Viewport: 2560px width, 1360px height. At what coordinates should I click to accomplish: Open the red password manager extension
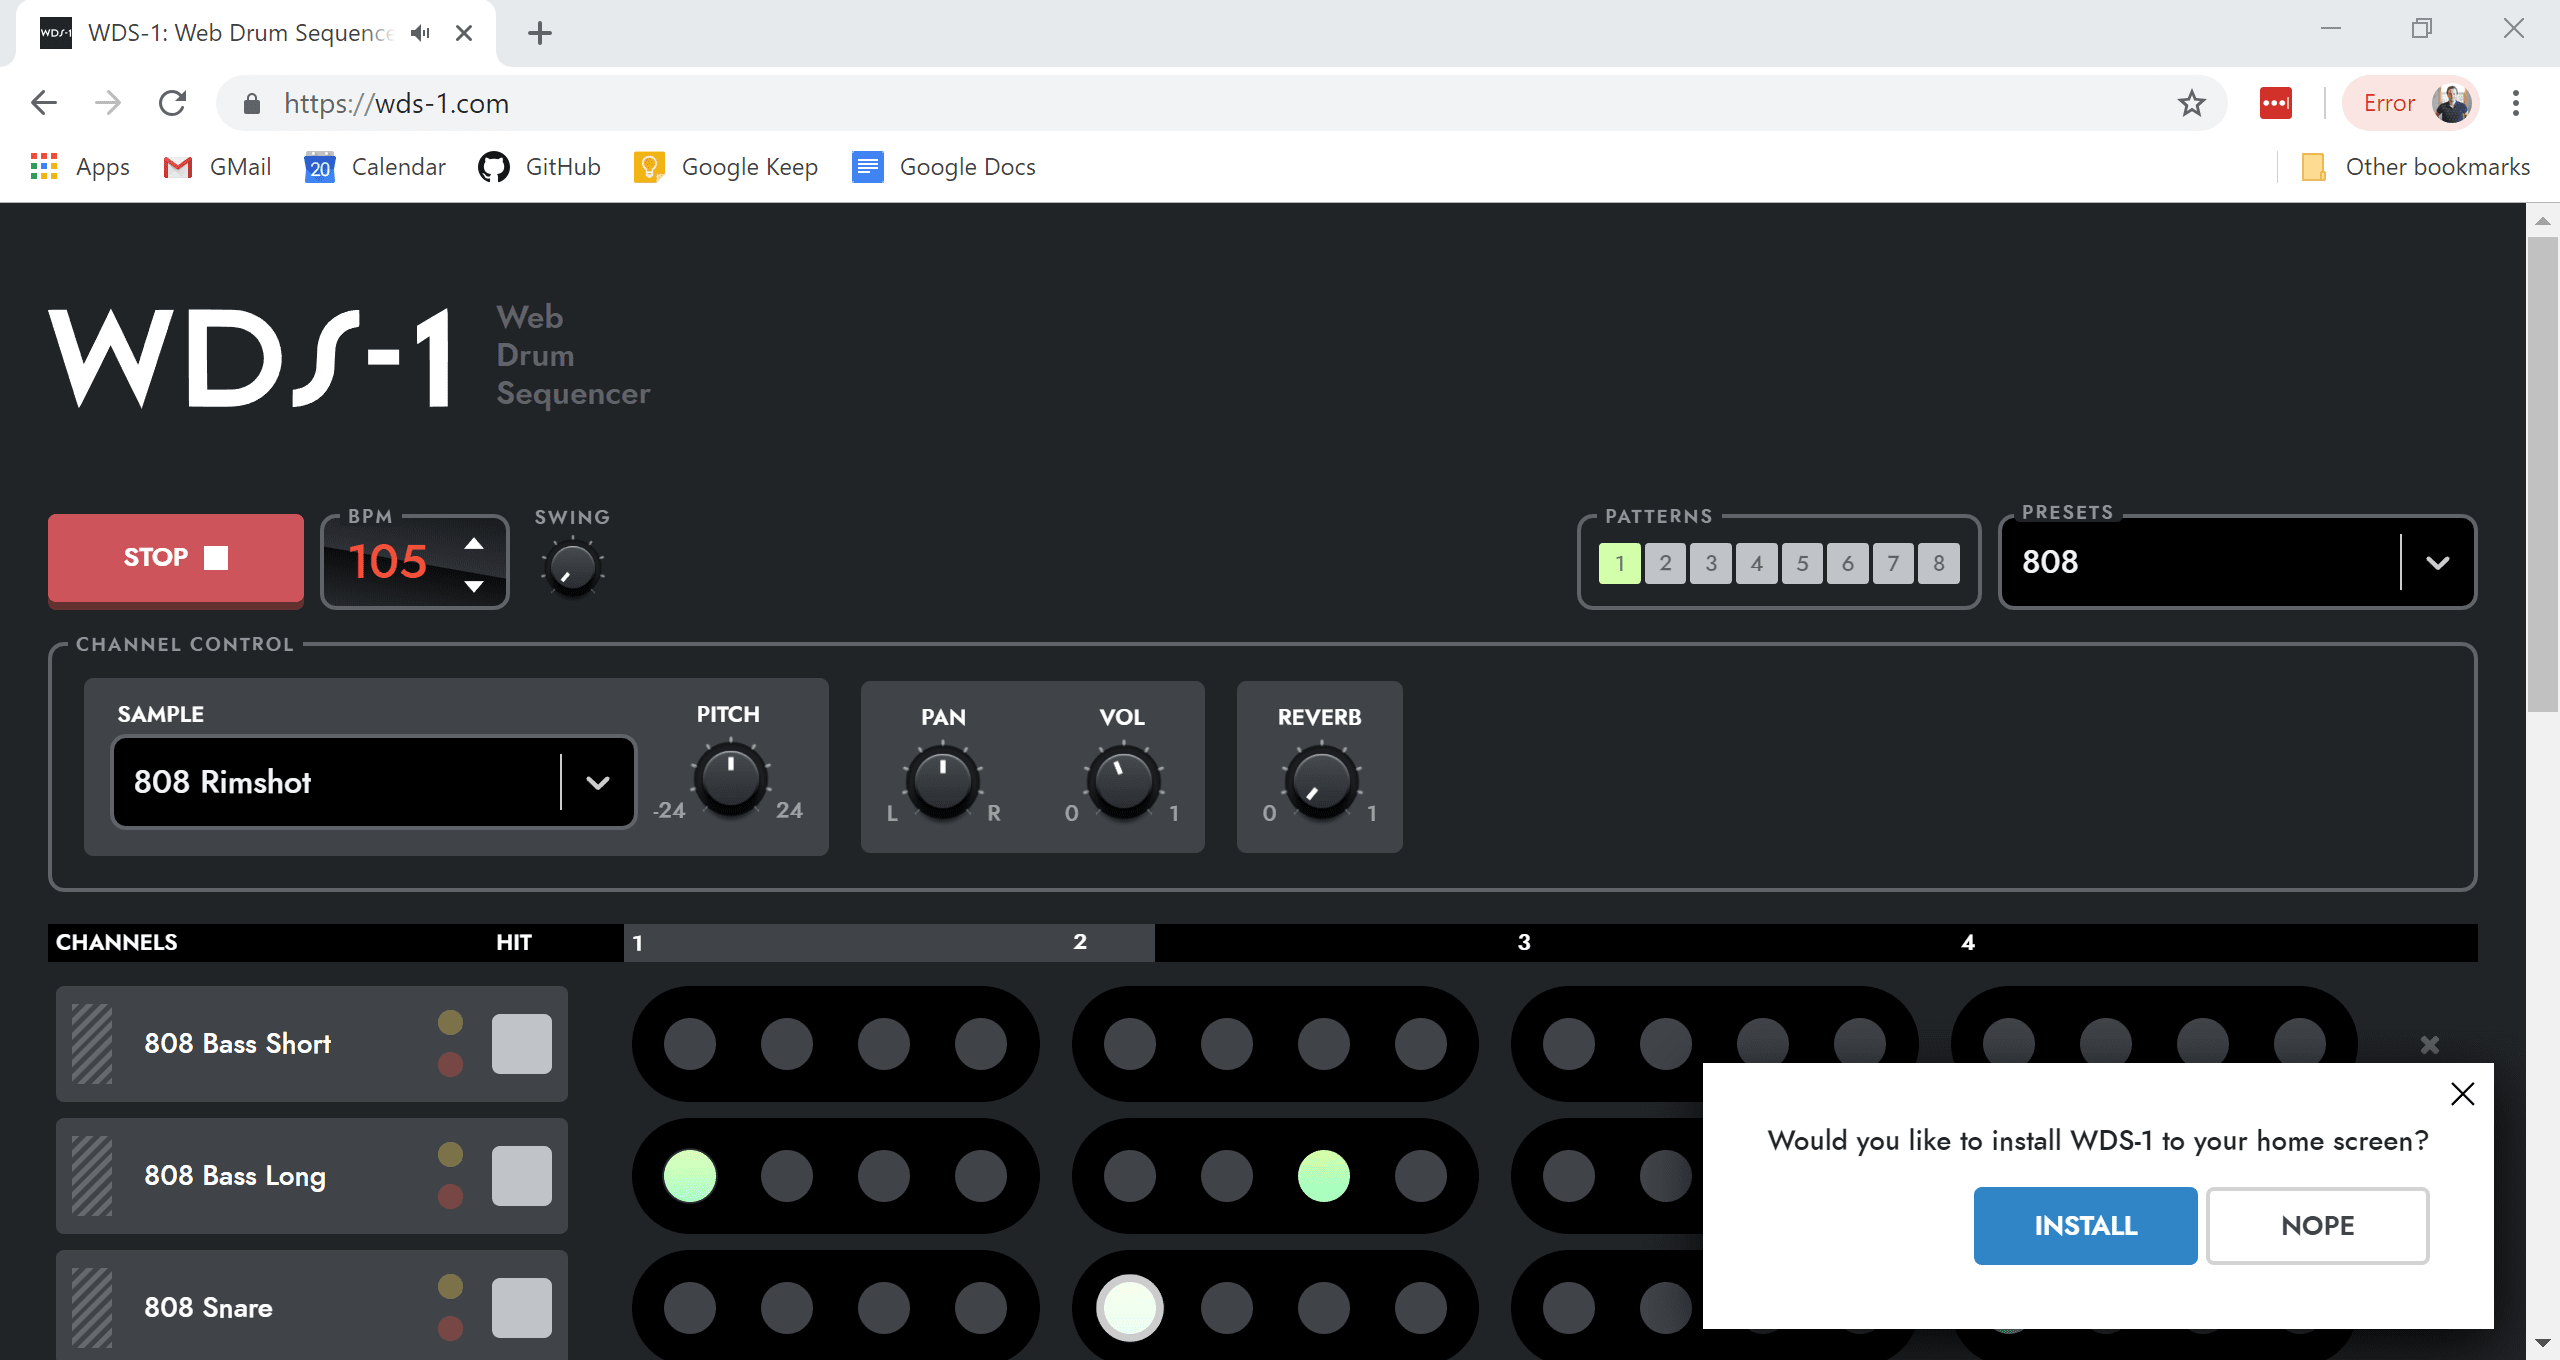point(2275,103)
